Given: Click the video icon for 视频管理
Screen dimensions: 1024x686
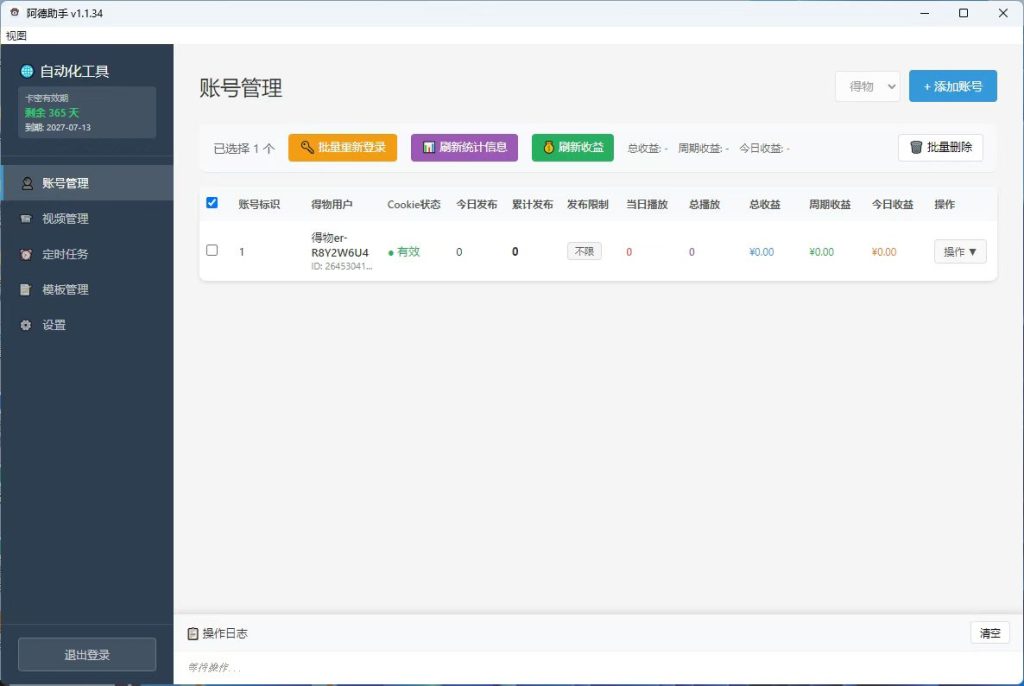Looking at the screenshot, I should [x=26, y=219].
